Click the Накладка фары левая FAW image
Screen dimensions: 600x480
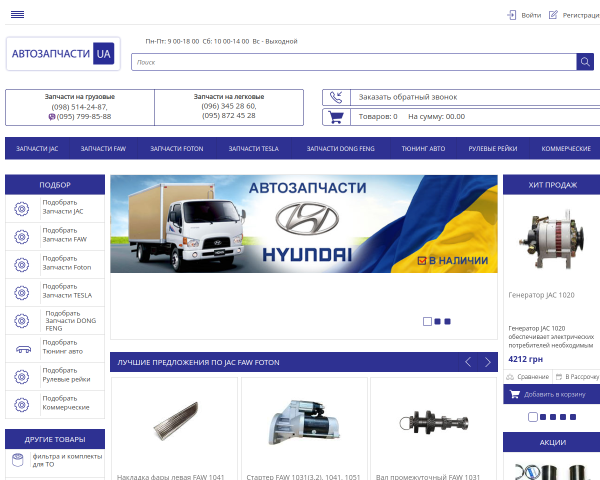pos(176,421)
